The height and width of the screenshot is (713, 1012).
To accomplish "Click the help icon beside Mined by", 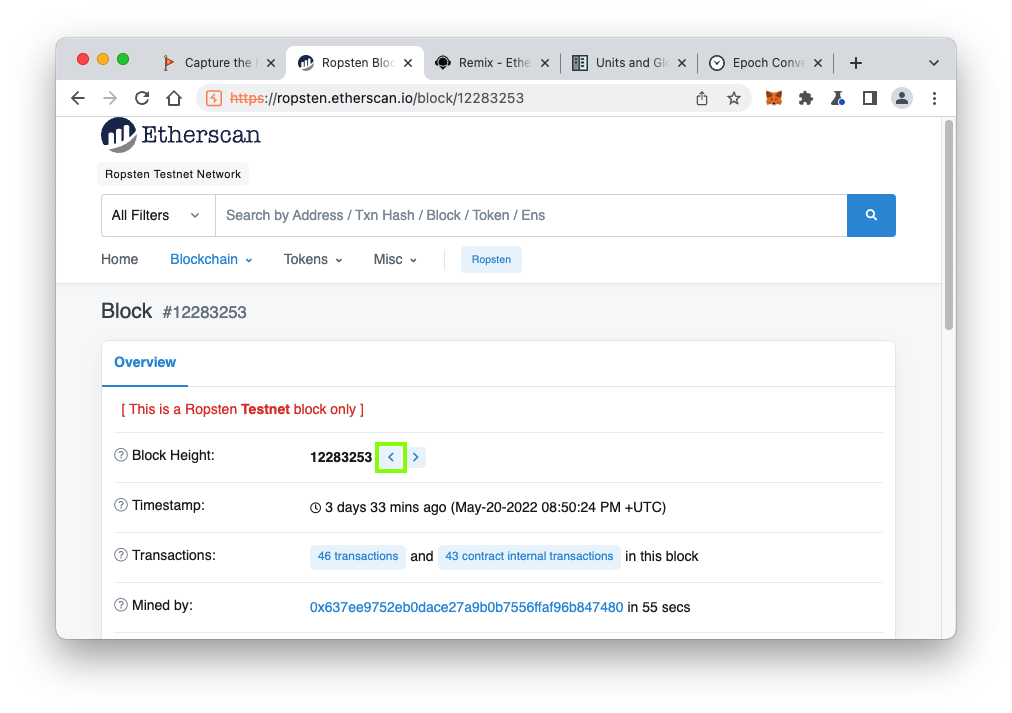I will [x=121, y=605].
